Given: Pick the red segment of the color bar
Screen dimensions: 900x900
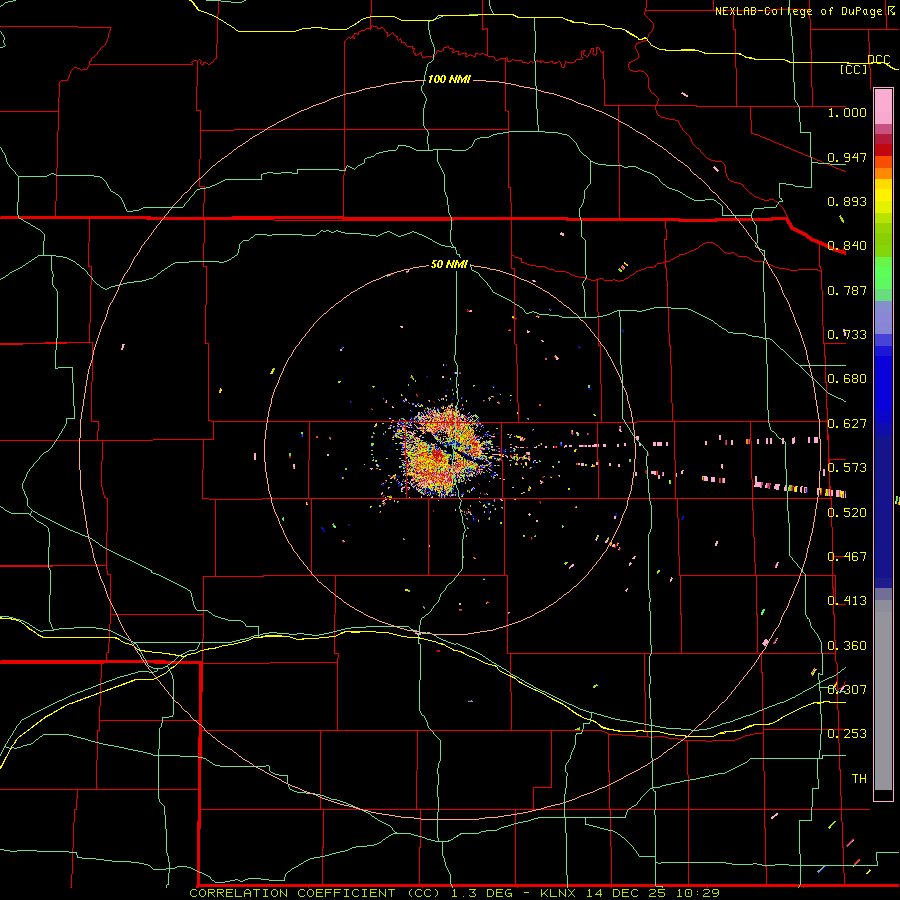Looking at the screenshot, I should click(x=883, y=150).
